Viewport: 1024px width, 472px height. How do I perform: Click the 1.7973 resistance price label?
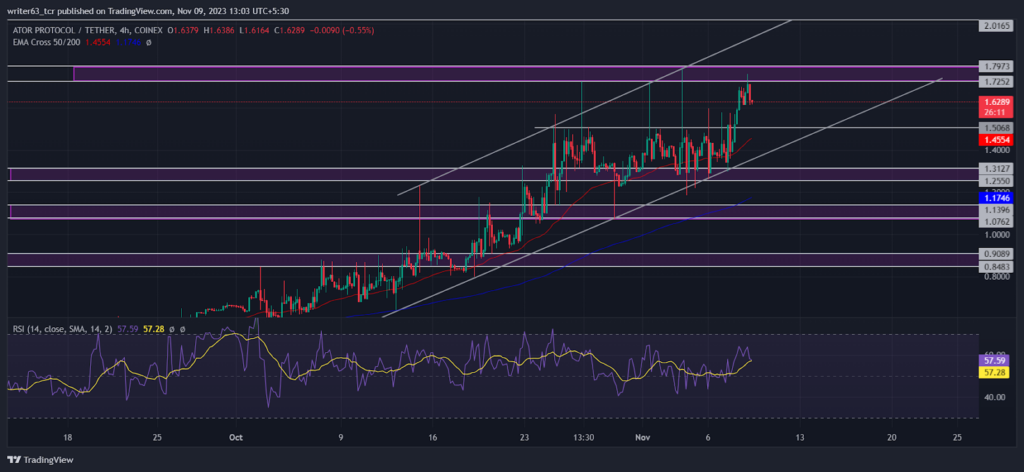point(995,67)
